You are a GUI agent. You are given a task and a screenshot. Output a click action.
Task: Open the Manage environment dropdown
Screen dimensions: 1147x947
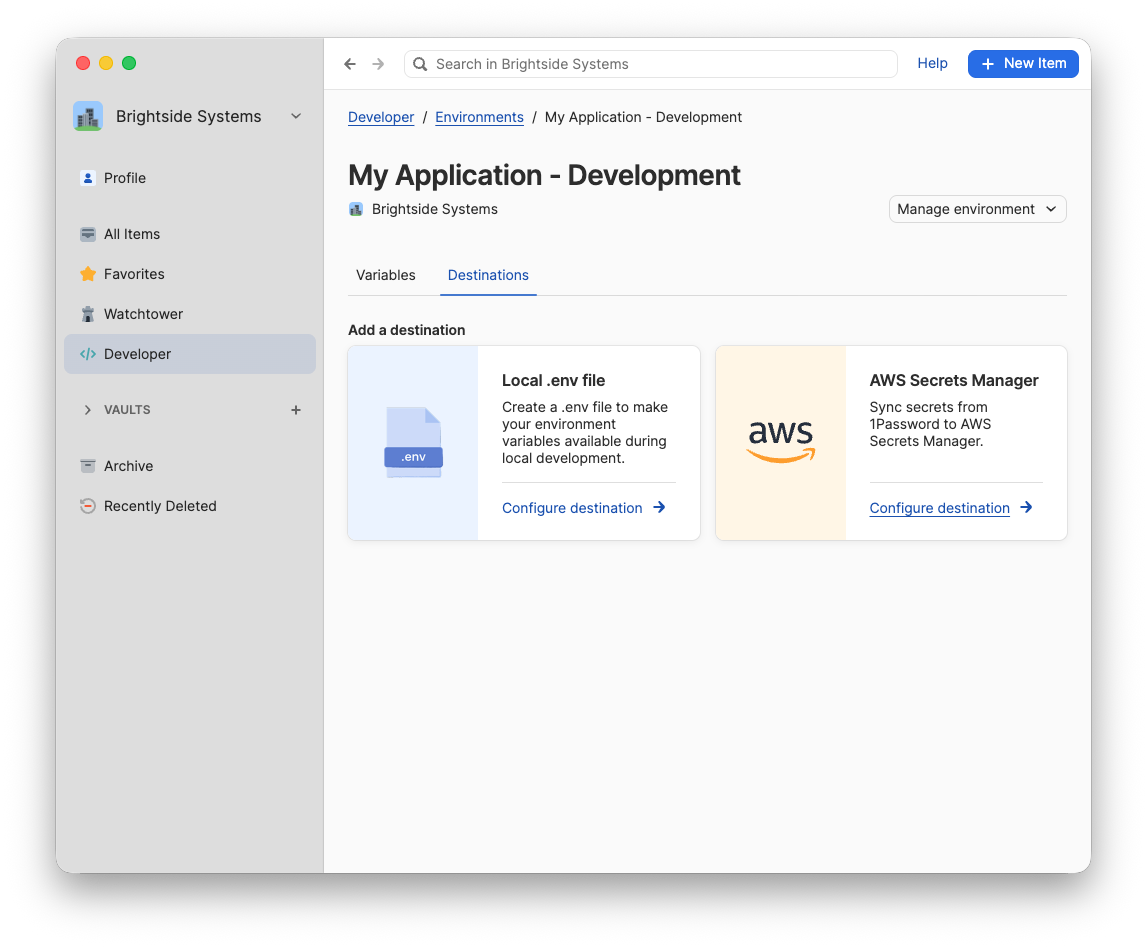977,209
